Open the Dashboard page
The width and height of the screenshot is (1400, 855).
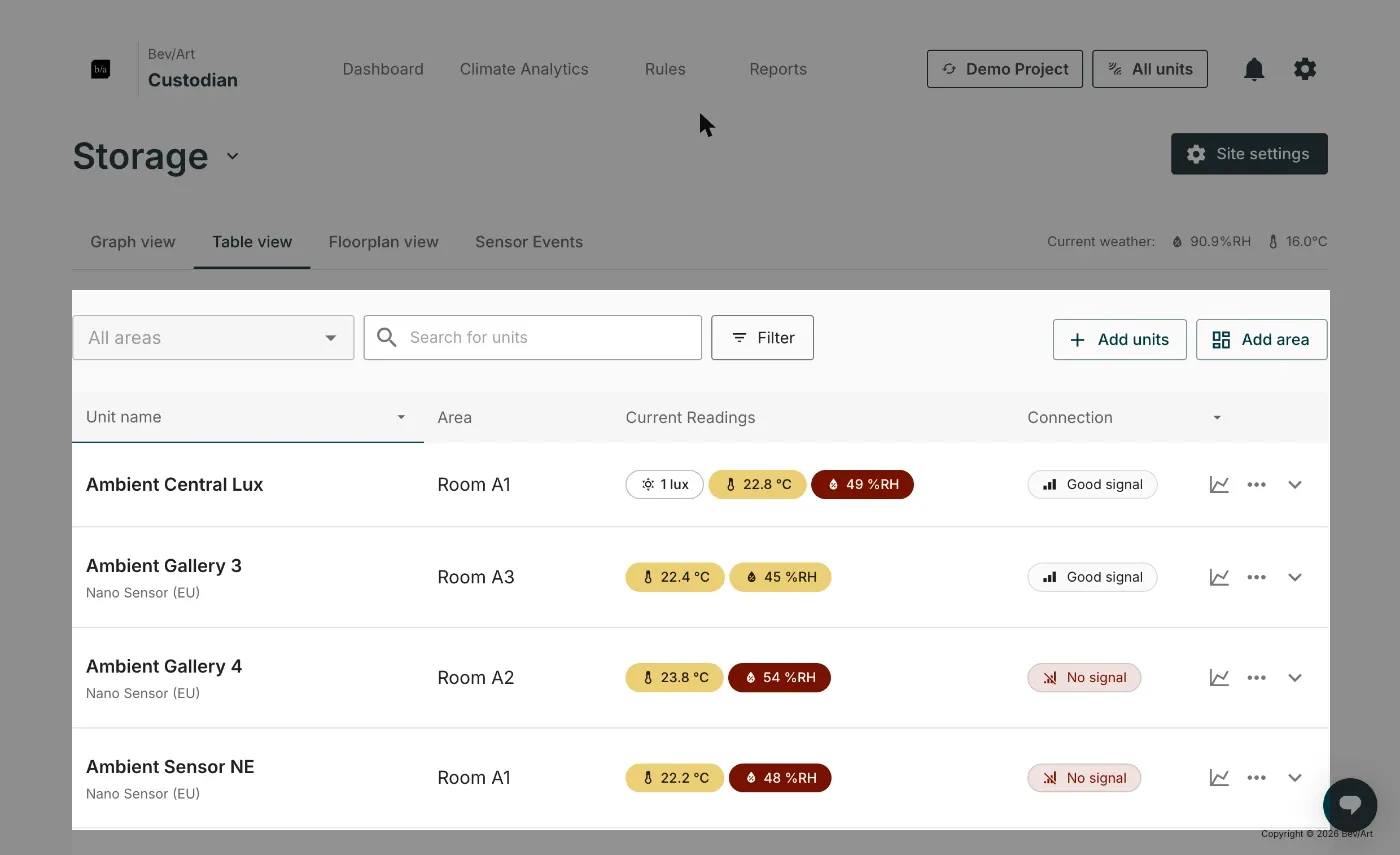click(x=383, y=69)
